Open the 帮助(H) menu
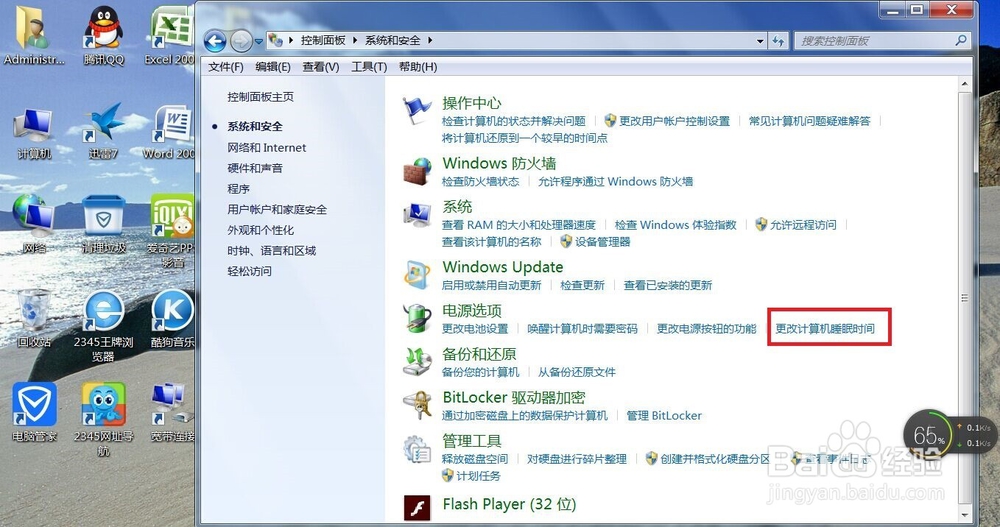 [x=418, y=67]
